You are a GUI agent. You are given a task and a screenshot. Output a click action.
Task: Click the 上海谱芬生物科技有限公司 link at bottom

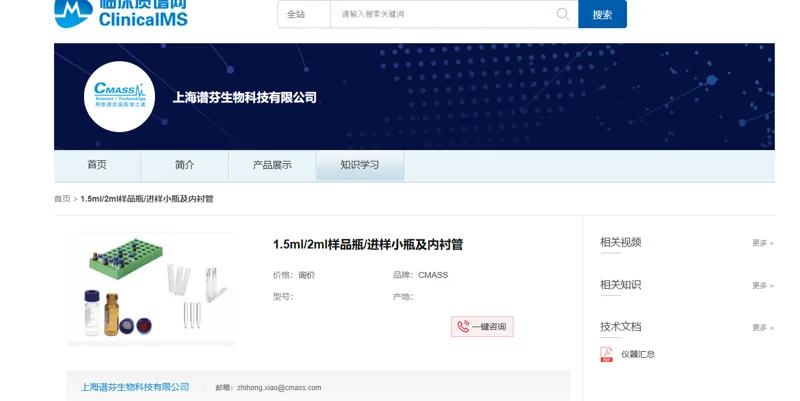135,387
